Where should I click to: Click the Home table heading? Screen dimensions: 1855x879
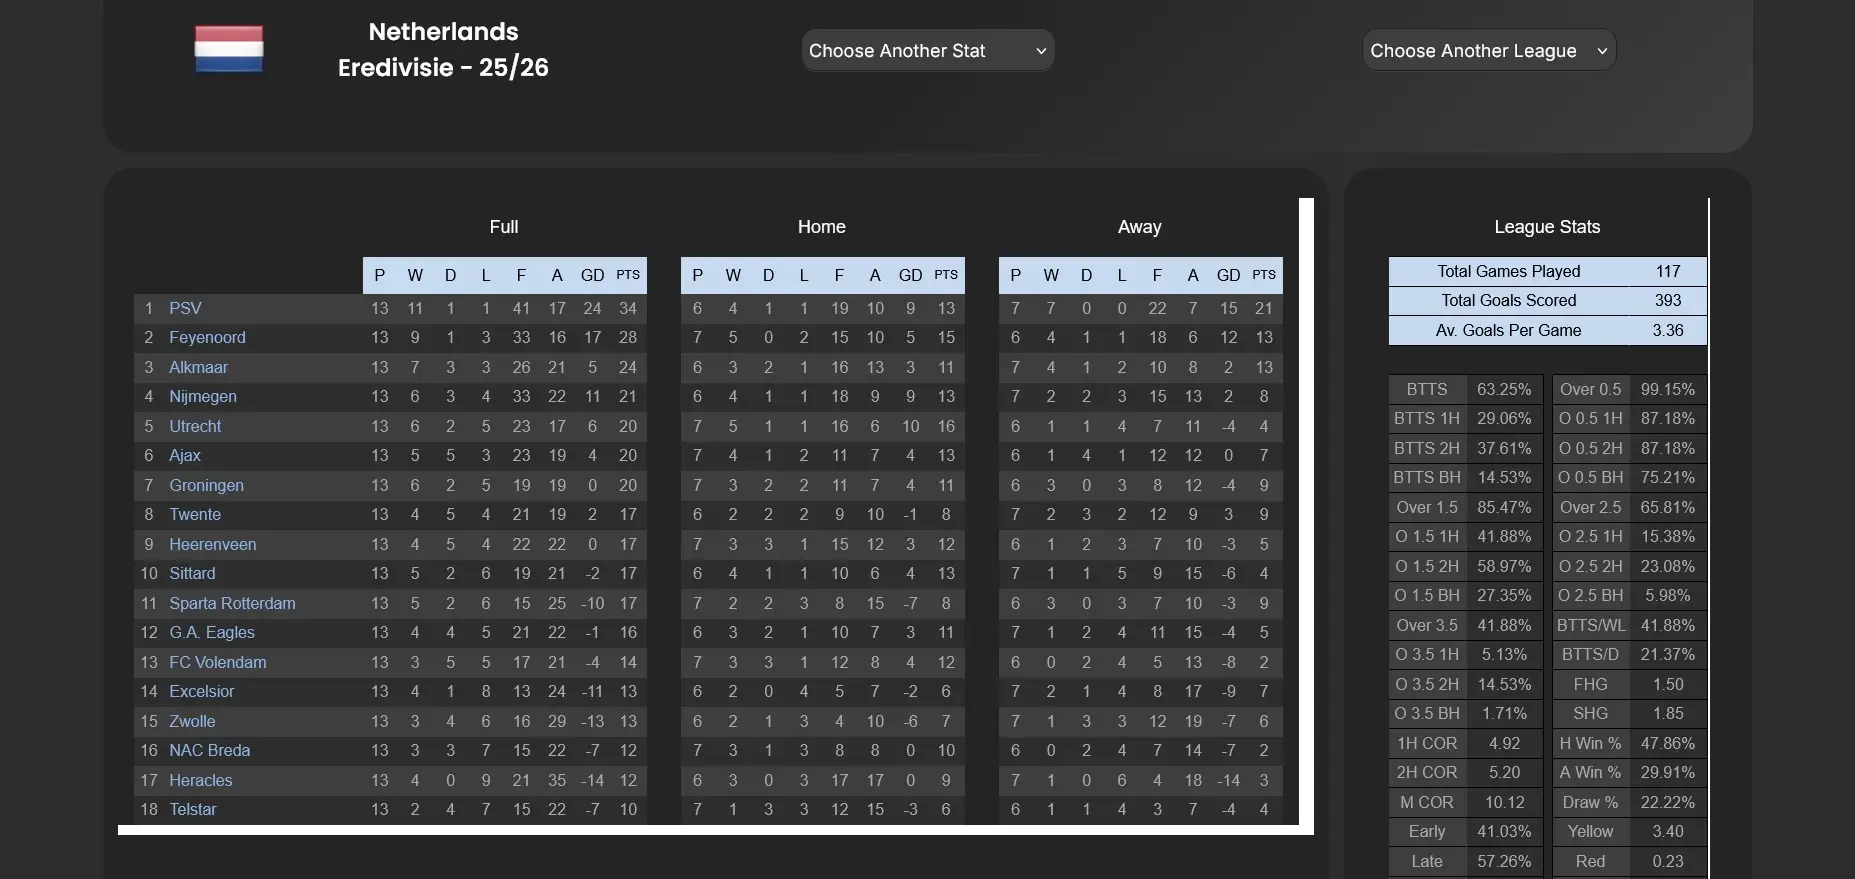click(x=822, y=227)
